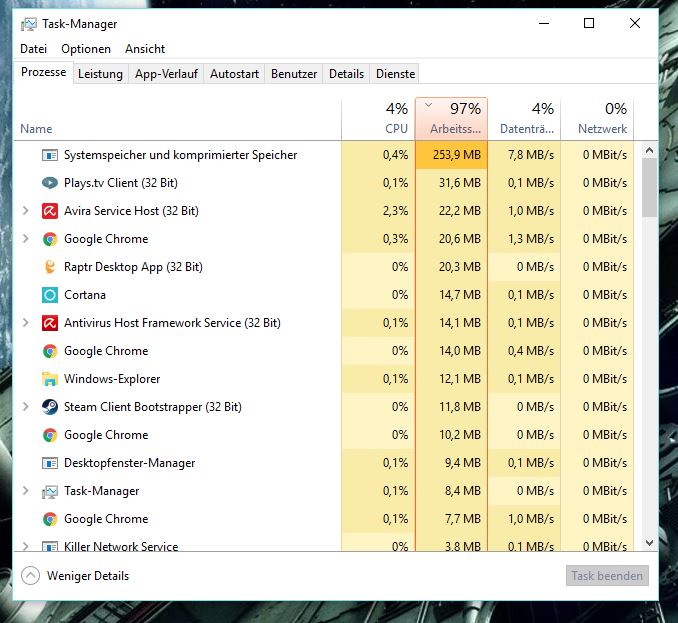Screen dimensions: 678x623
Task: Select the Killer Network Service name
Action: coord(121,546)
